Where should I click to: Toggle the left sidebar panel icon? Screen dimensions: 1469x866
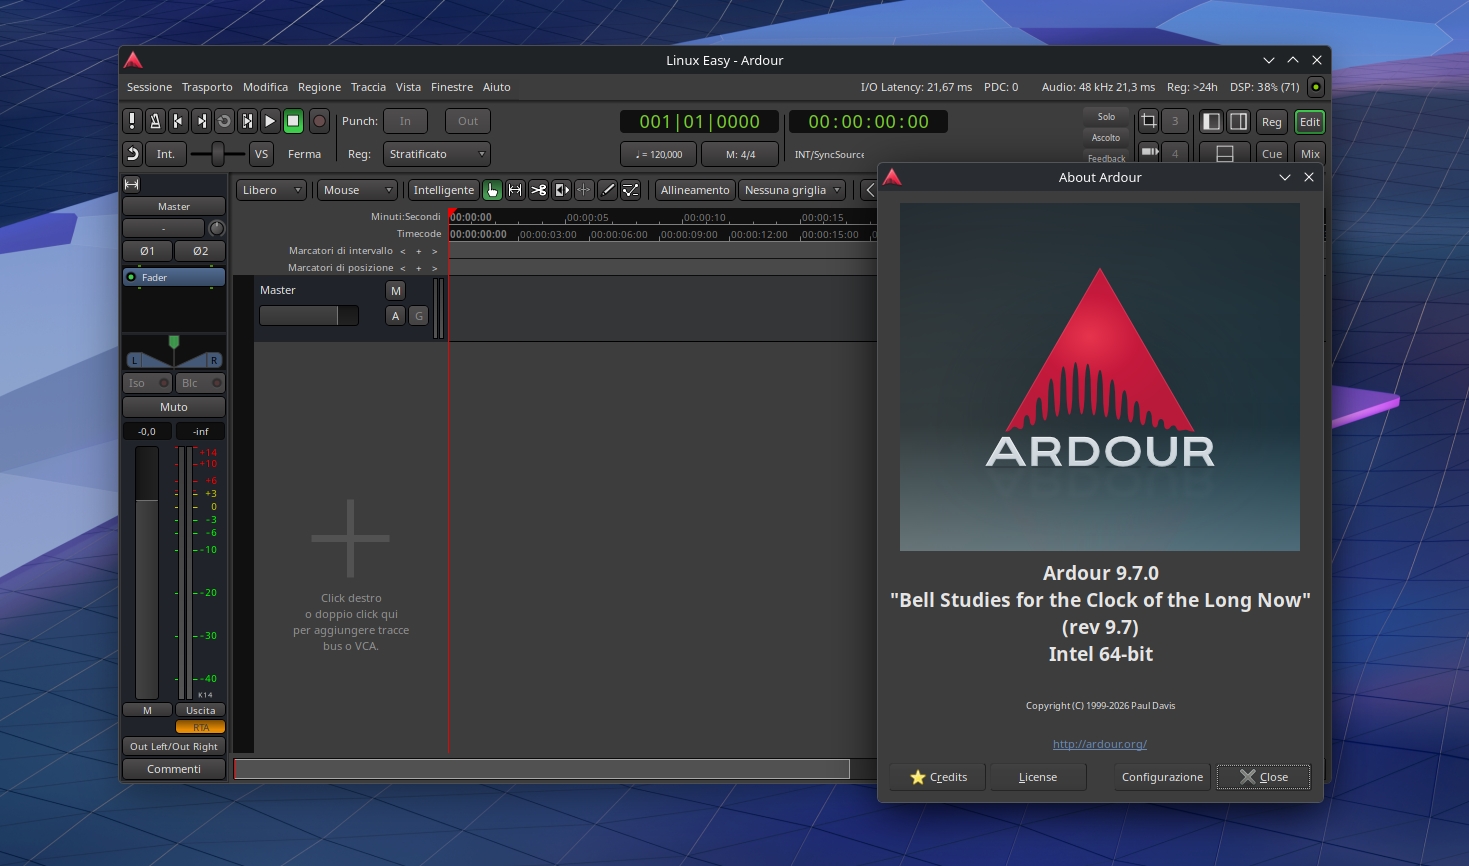click(x=1211, y=121)
